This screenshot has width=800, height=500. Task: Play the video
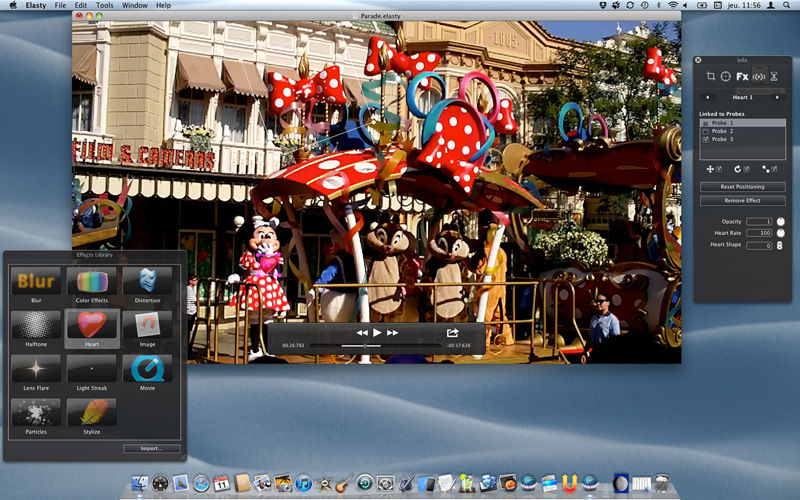pyautogui.click(x=377, y=333)
